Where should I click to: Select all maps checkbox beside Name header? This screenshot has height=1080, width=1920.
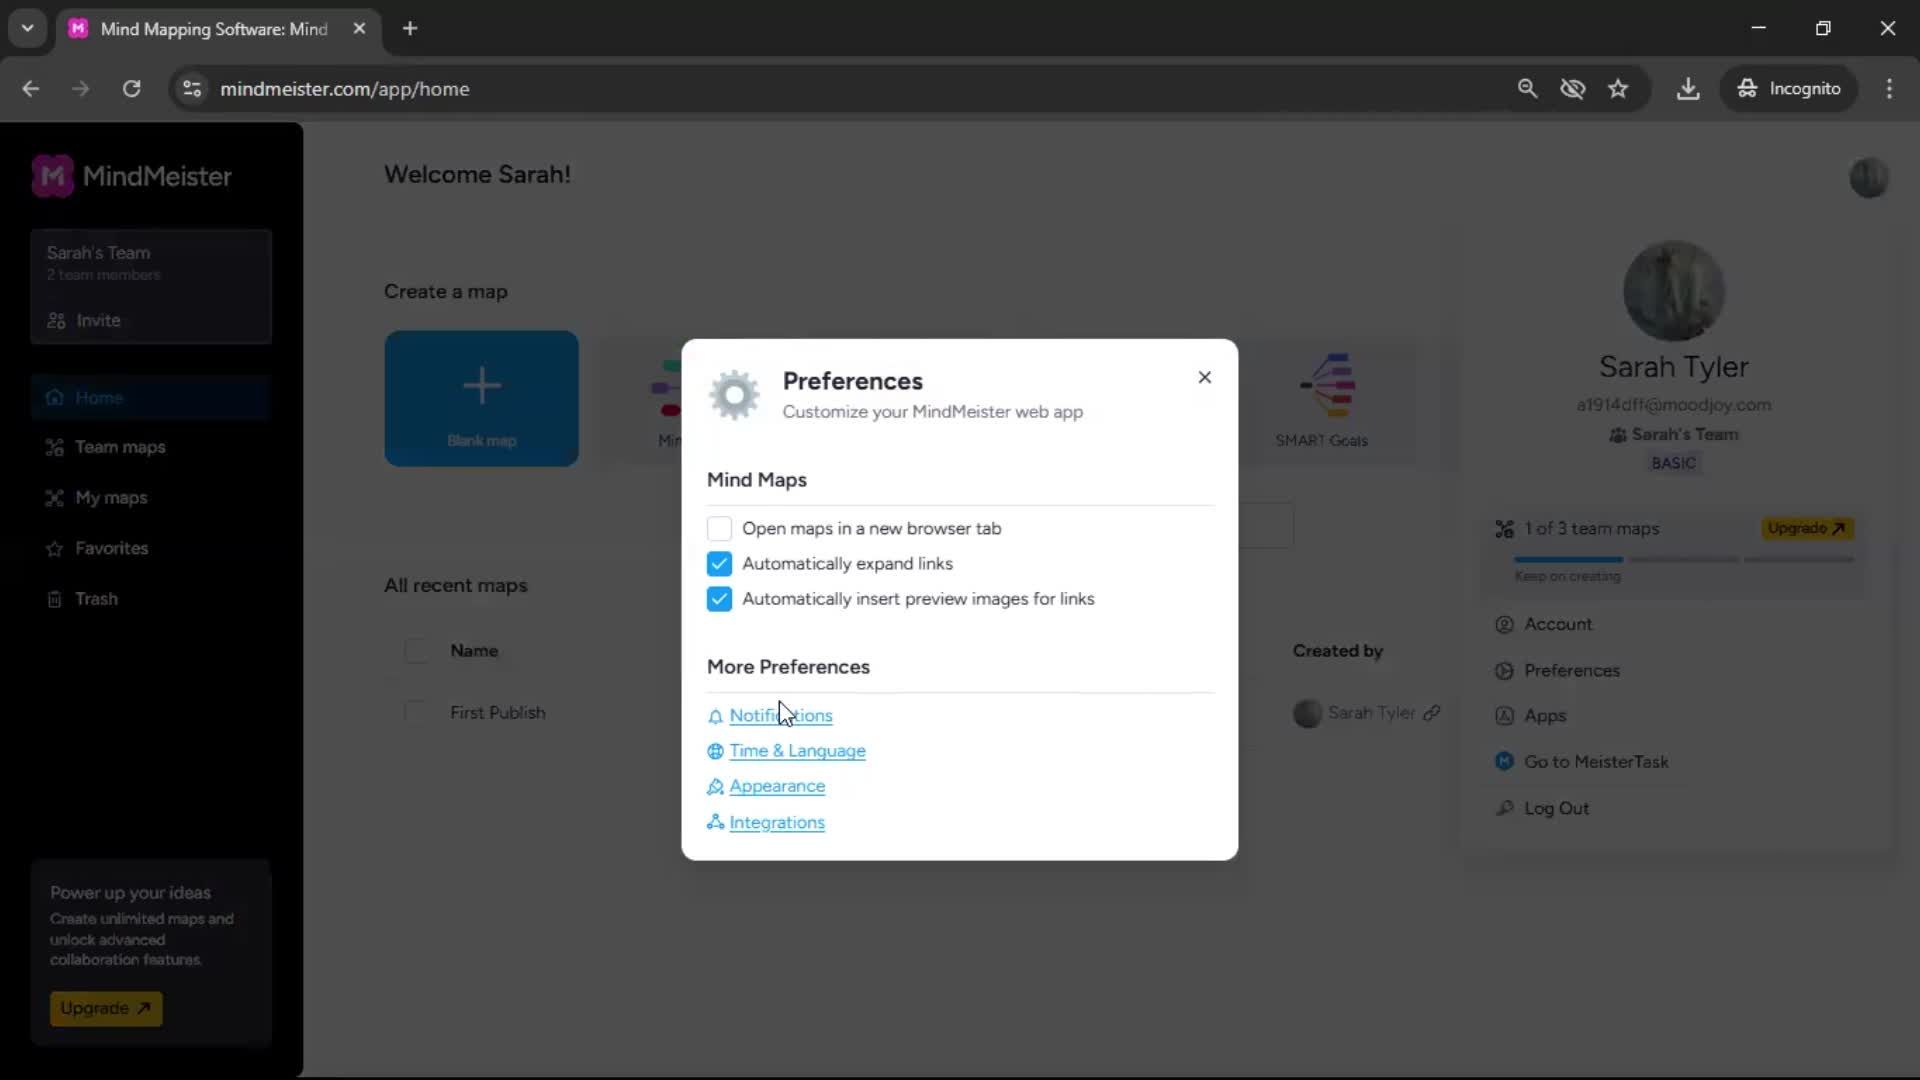[x=417, y=651]
